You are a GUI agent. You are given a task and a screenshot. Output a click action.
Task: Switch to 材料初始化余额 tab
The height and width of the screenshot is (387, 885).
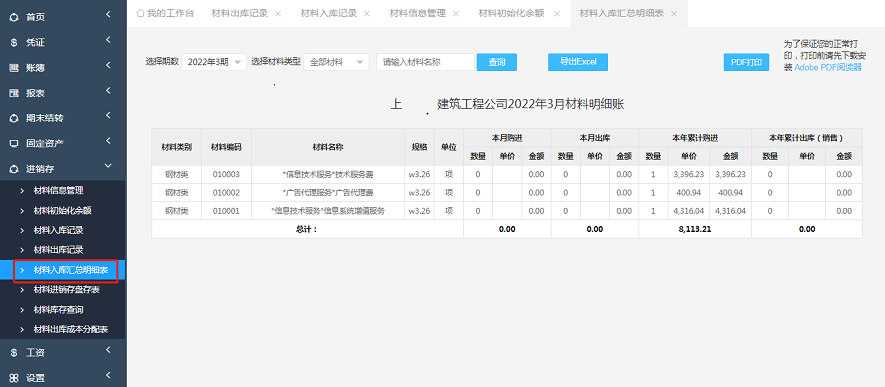511,14
